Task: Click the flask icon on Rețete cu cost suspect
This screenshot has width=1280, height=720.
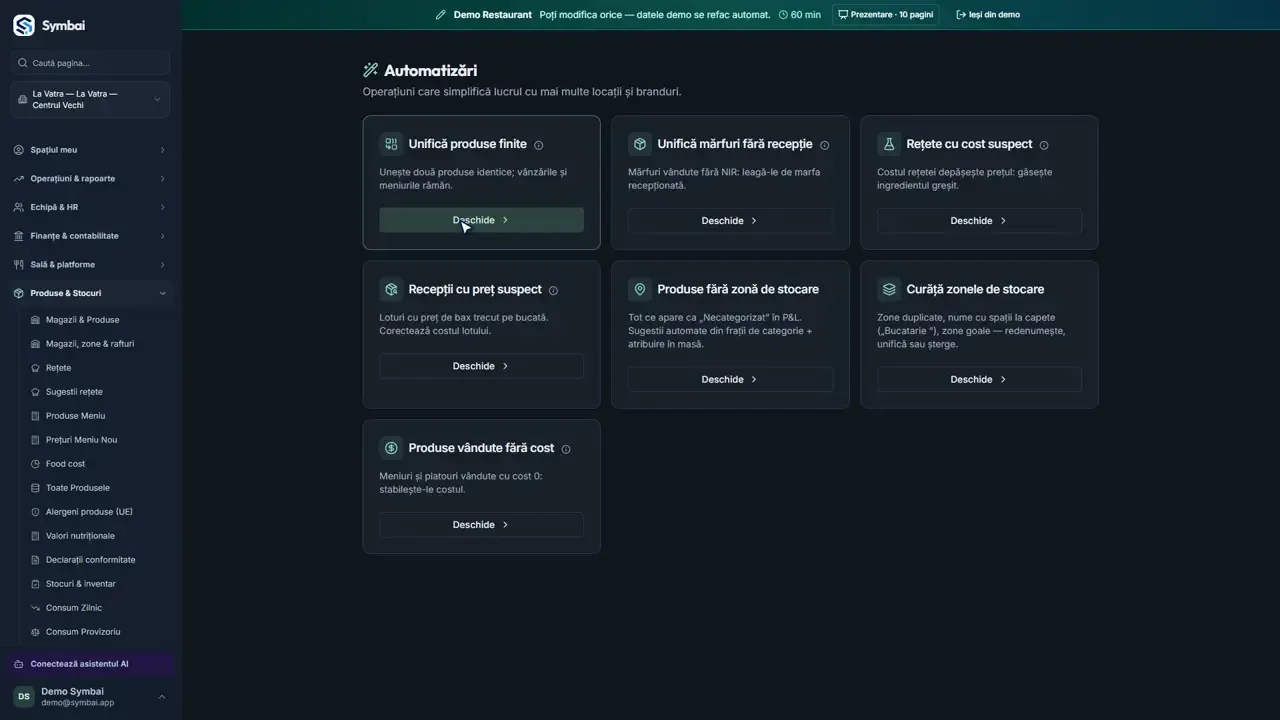Action: click(889, 144)
